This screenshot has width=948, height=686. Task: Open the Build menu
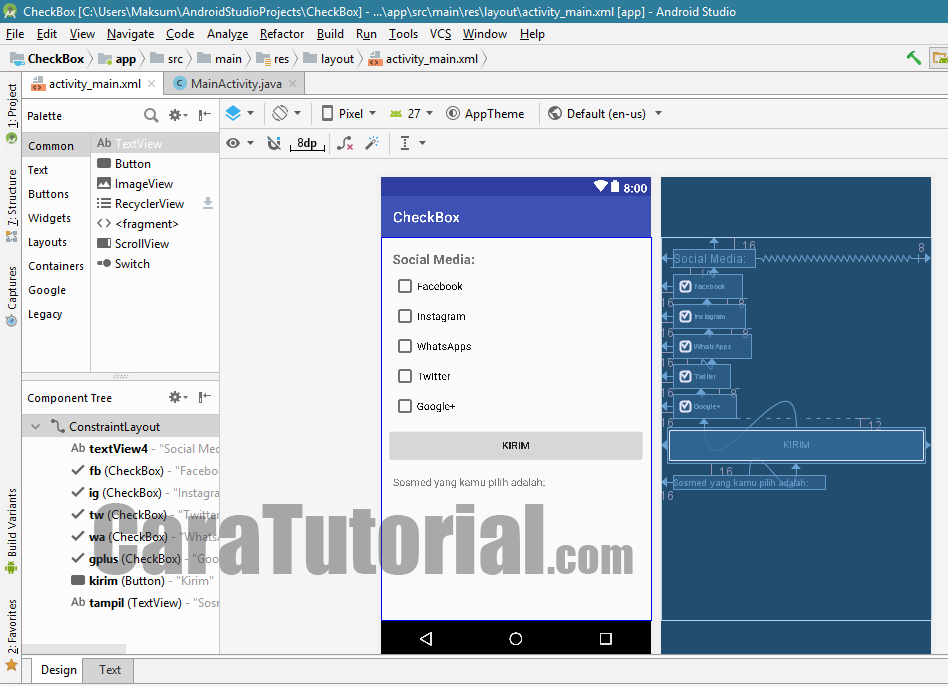click(x=330, y=34)
